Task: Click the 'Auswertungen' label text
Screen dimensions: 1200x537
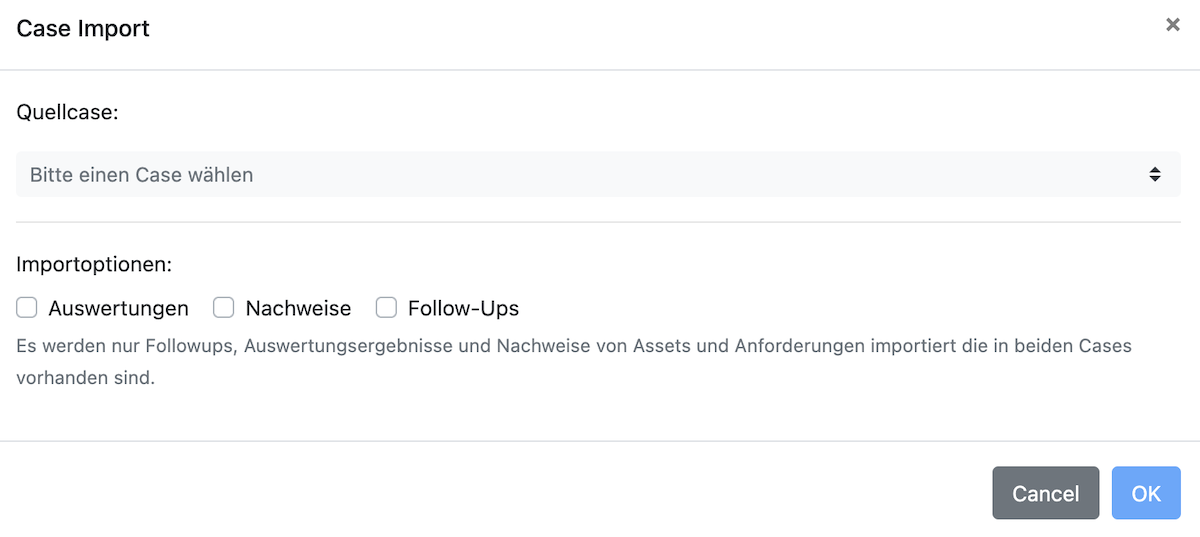Action: pos(118,309)
